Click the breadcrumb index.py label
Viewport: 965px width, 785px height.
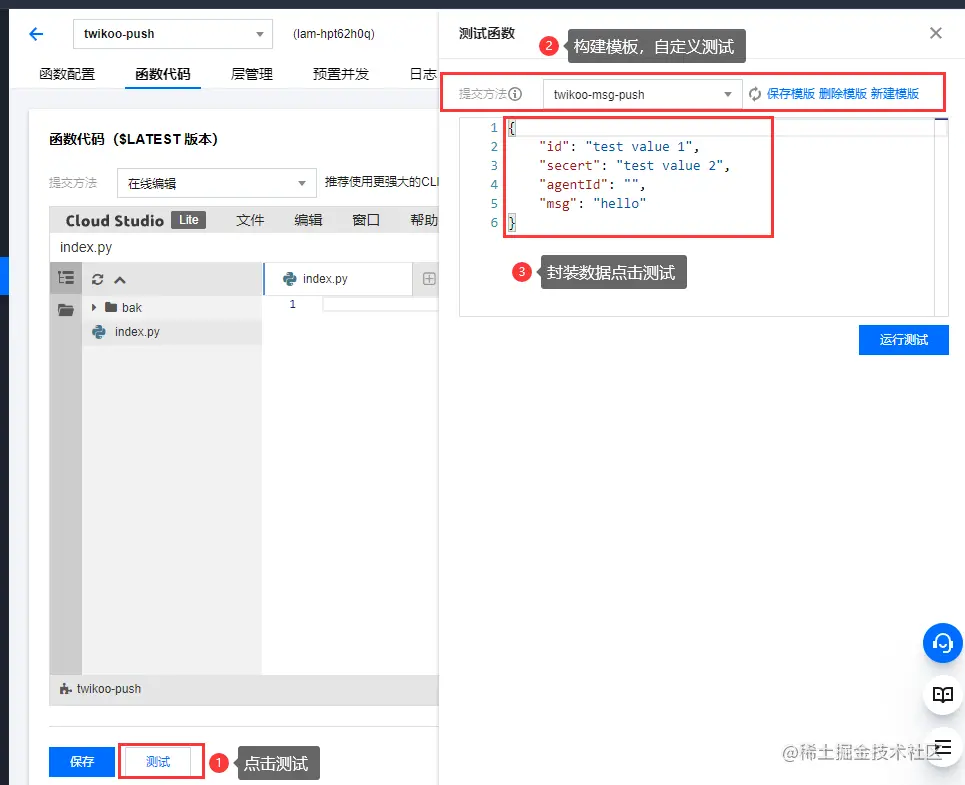click(x=86, y=247)
